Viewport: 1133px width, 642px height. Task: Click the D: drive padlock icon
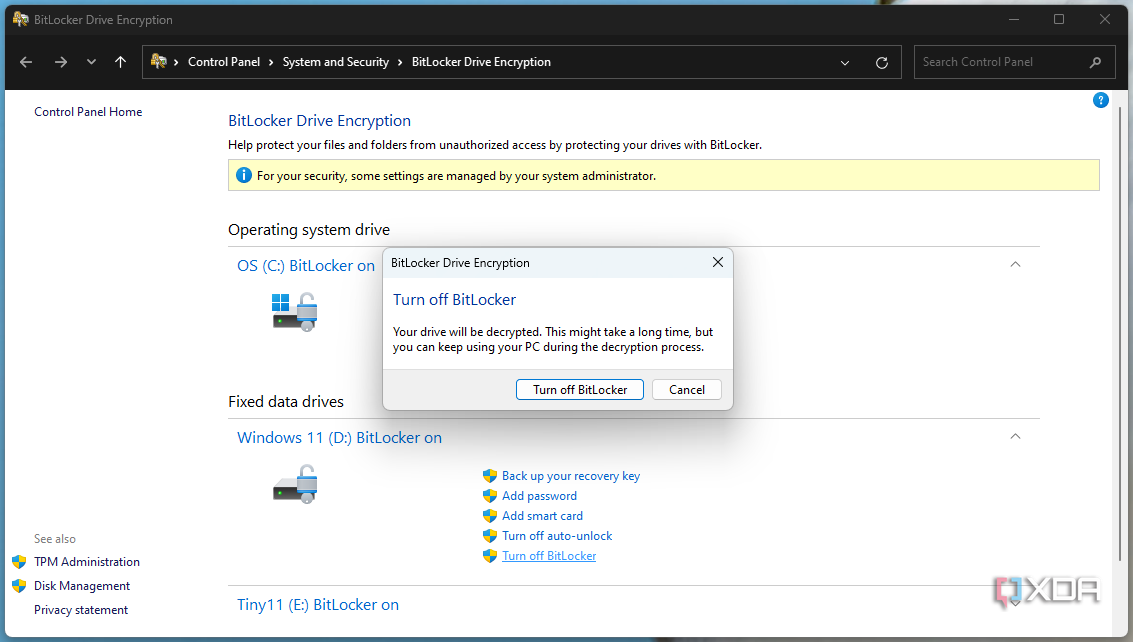[x=295, y=484]
